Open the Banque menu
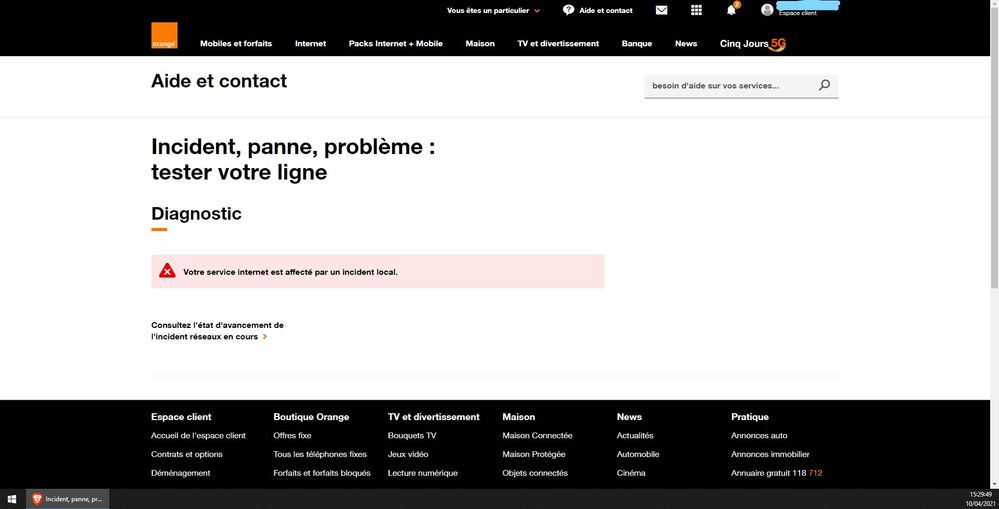Viewport: 999px width, 509px height. tap(636, 43)
